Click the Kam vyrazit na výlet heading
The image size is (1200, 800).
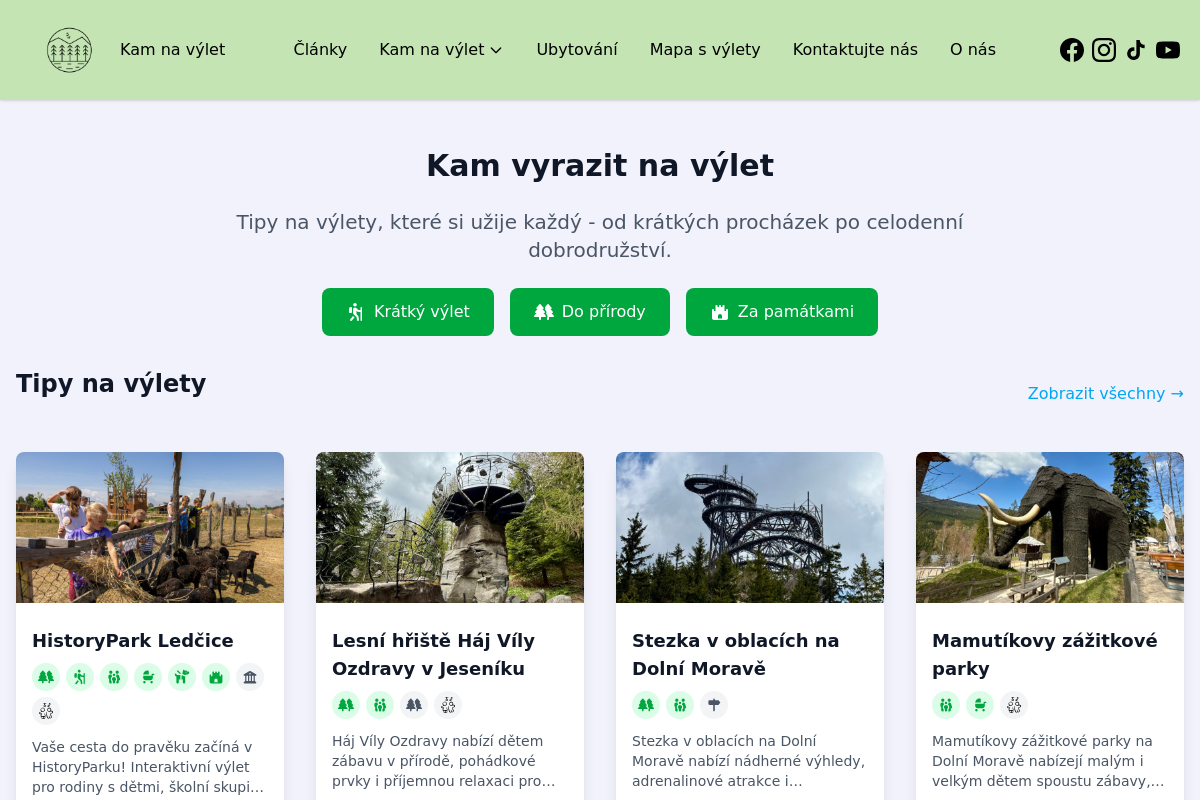point(600,165)
